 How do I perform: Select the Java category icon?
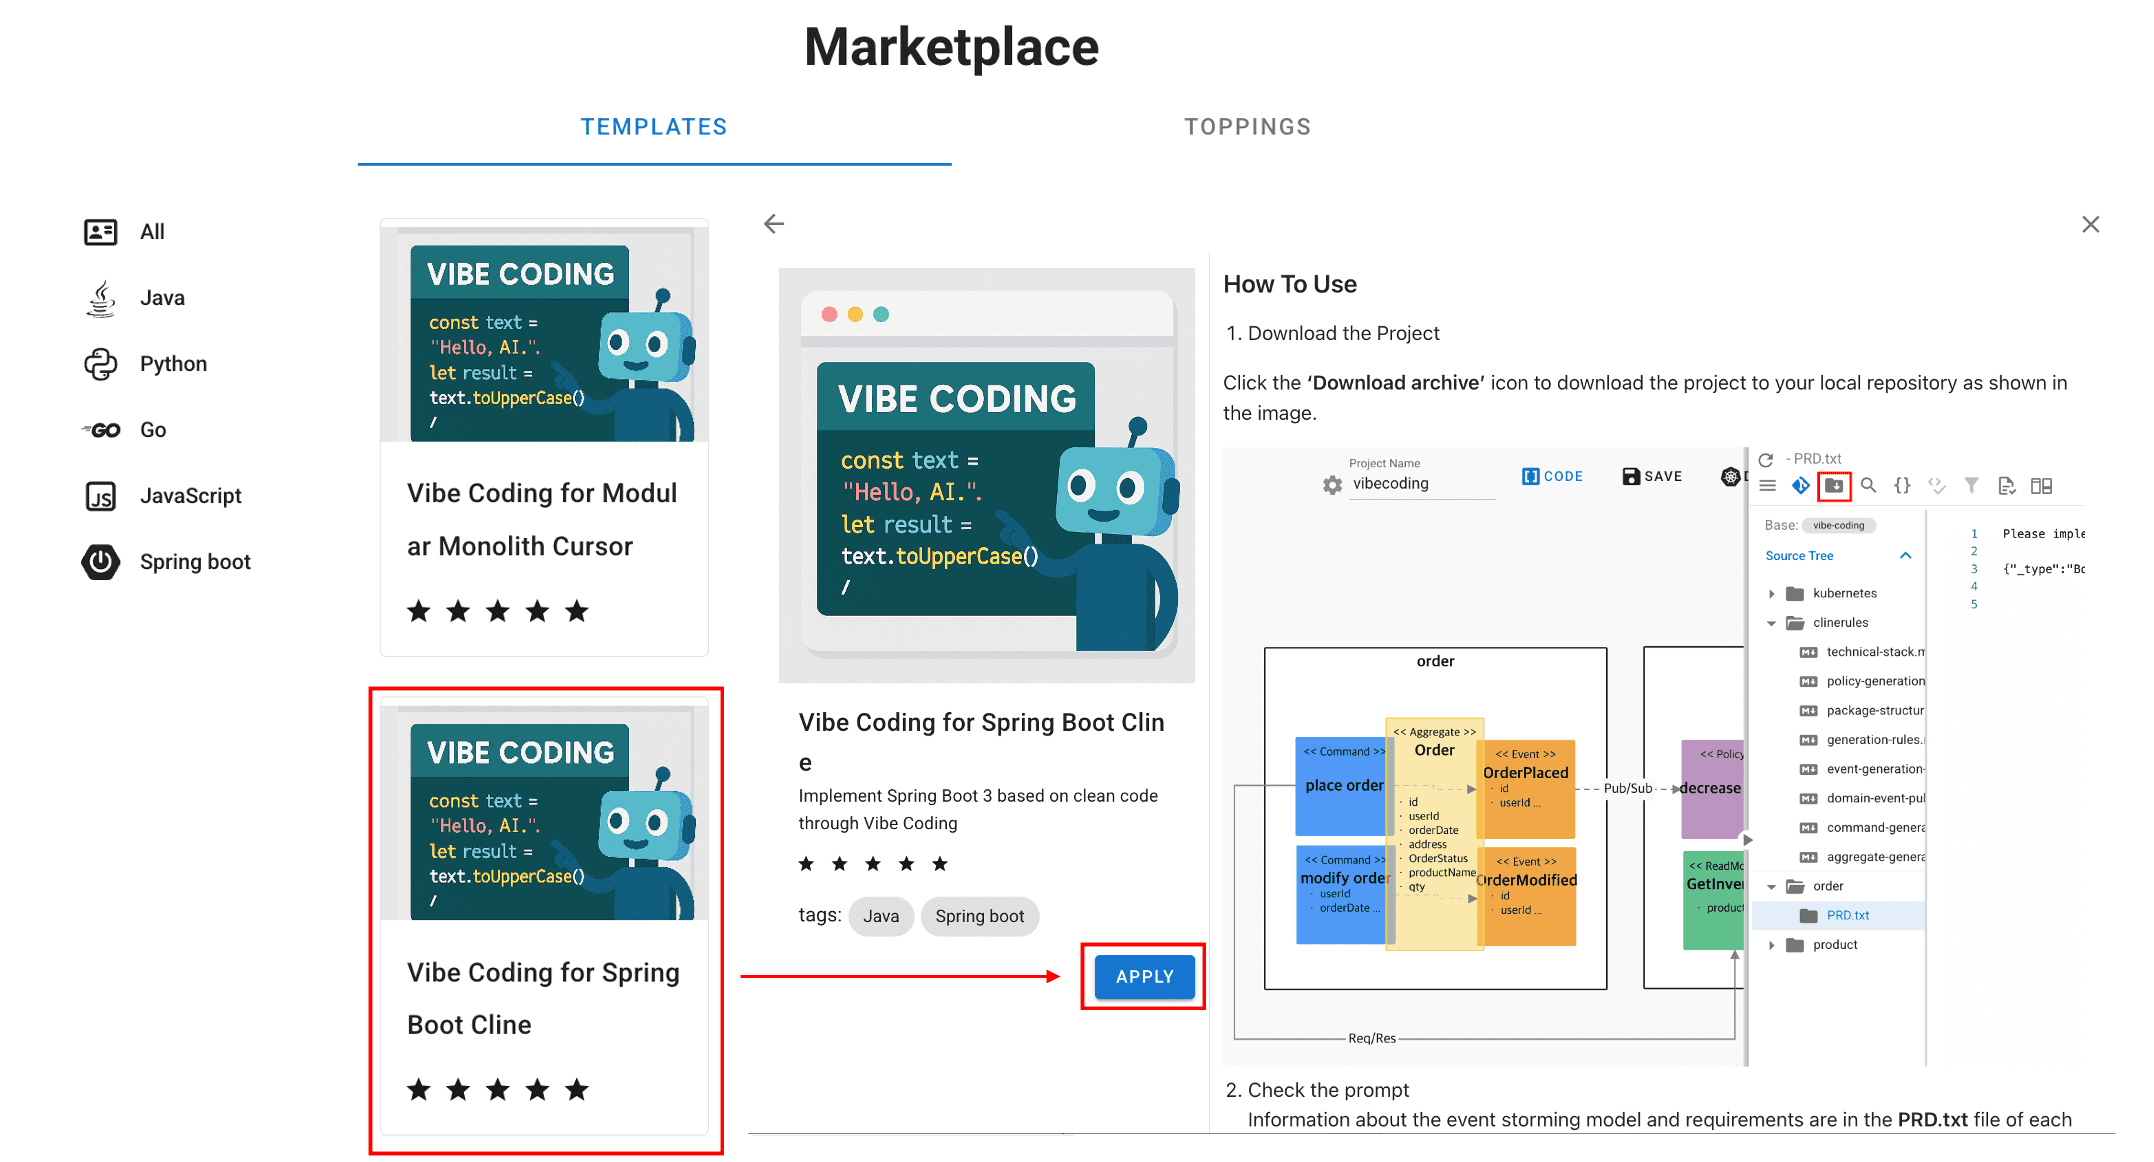pos(101,298)
